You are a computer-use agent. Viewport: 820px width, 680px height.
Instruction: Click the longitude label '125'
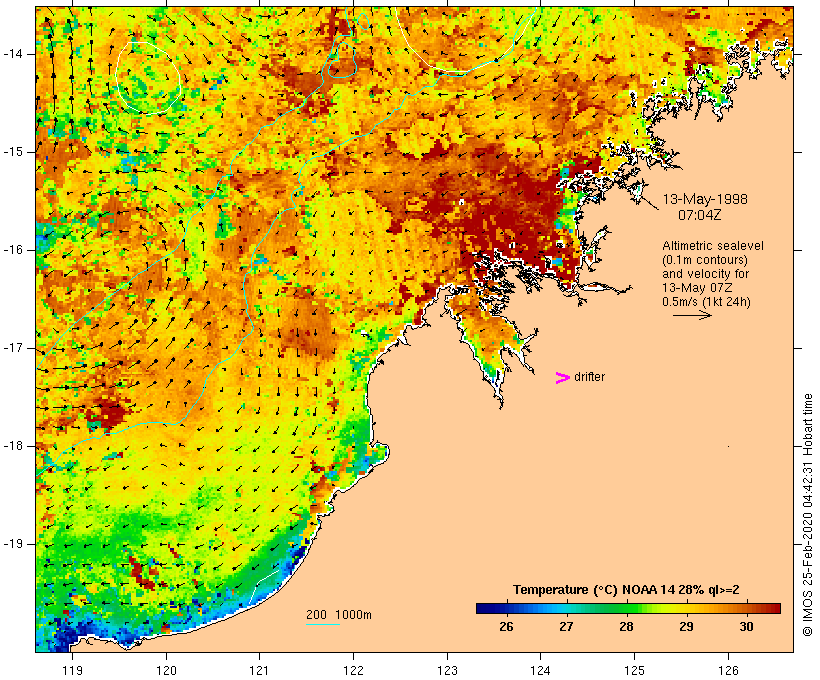[x=635, y=670]
